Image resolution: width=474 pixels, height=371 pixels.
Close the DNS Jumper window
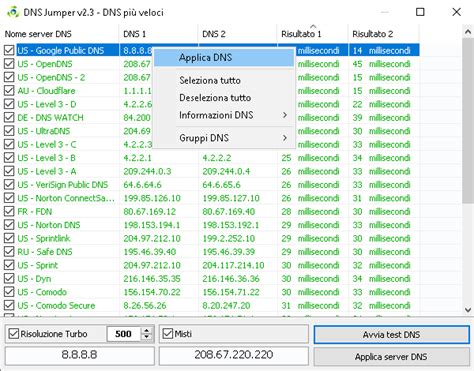(456, 12)
